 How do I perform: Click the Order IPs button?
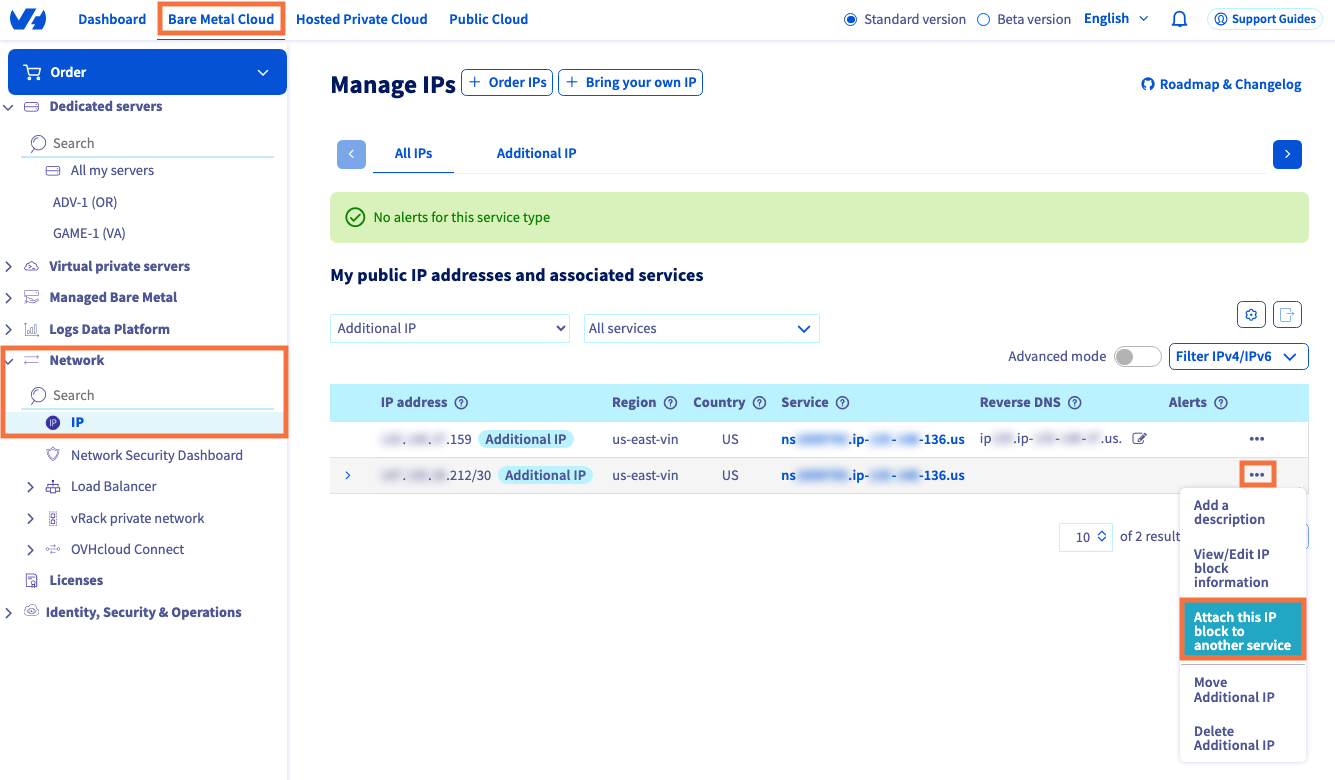[507, 83]
